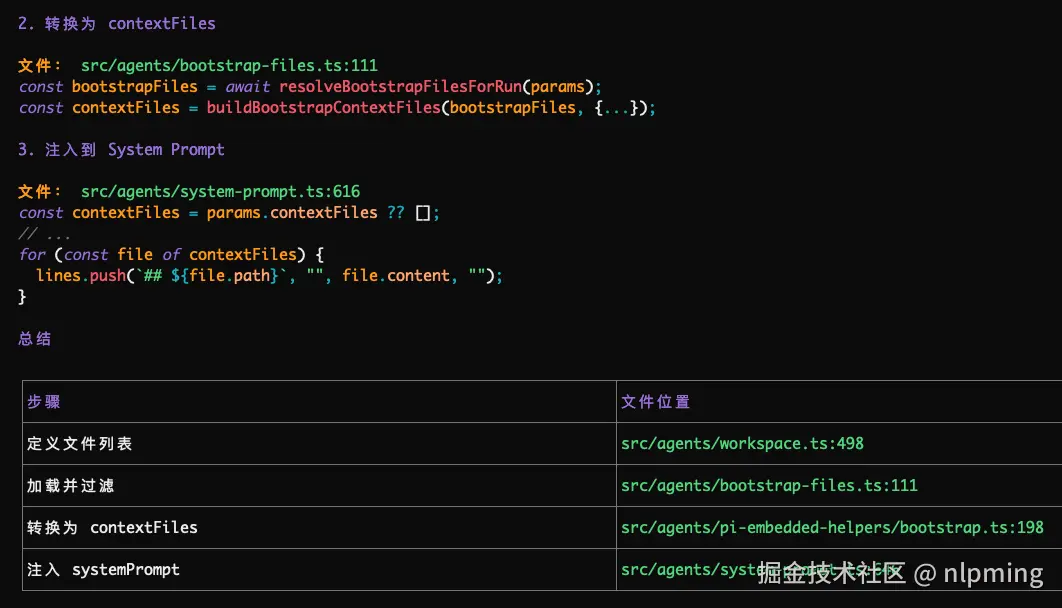This screenshot has height=608, width=1062.
Task: Click the src/agents/system-prompt.ts:616 file path
Action: (220, 191)
